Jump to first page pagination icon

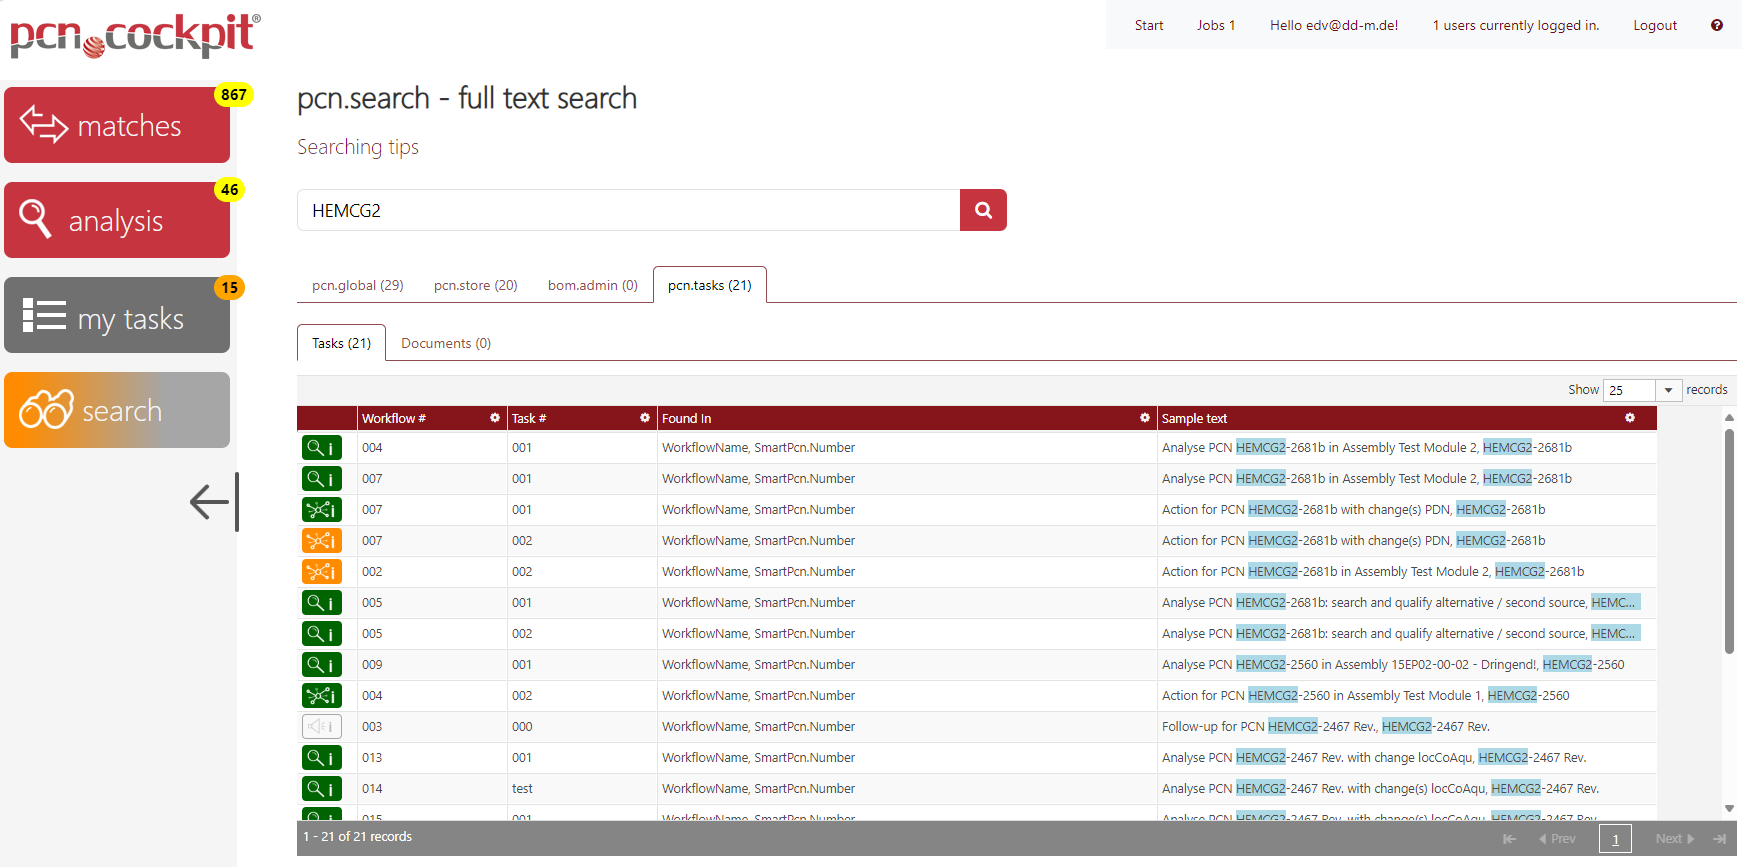tap(1510, 839)
